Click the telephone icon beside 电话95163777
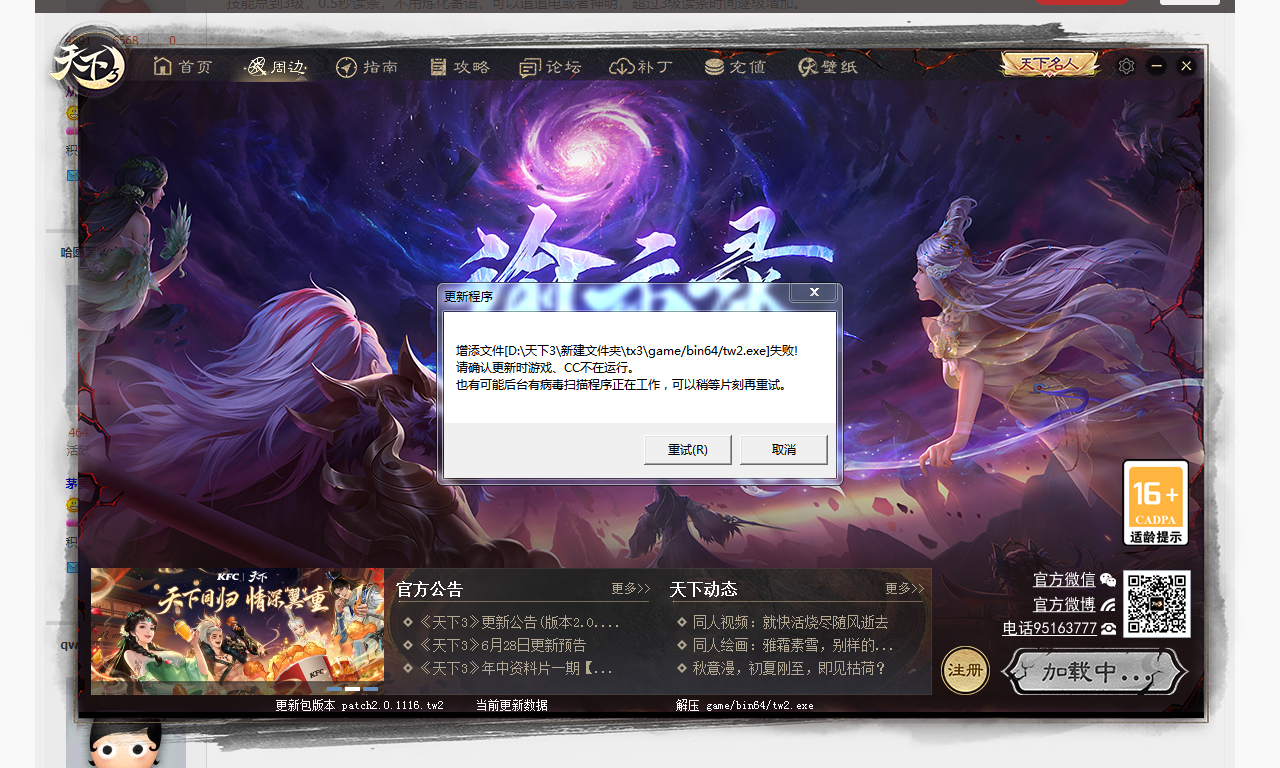1280x768 pixels. (x=1108, y=628)
